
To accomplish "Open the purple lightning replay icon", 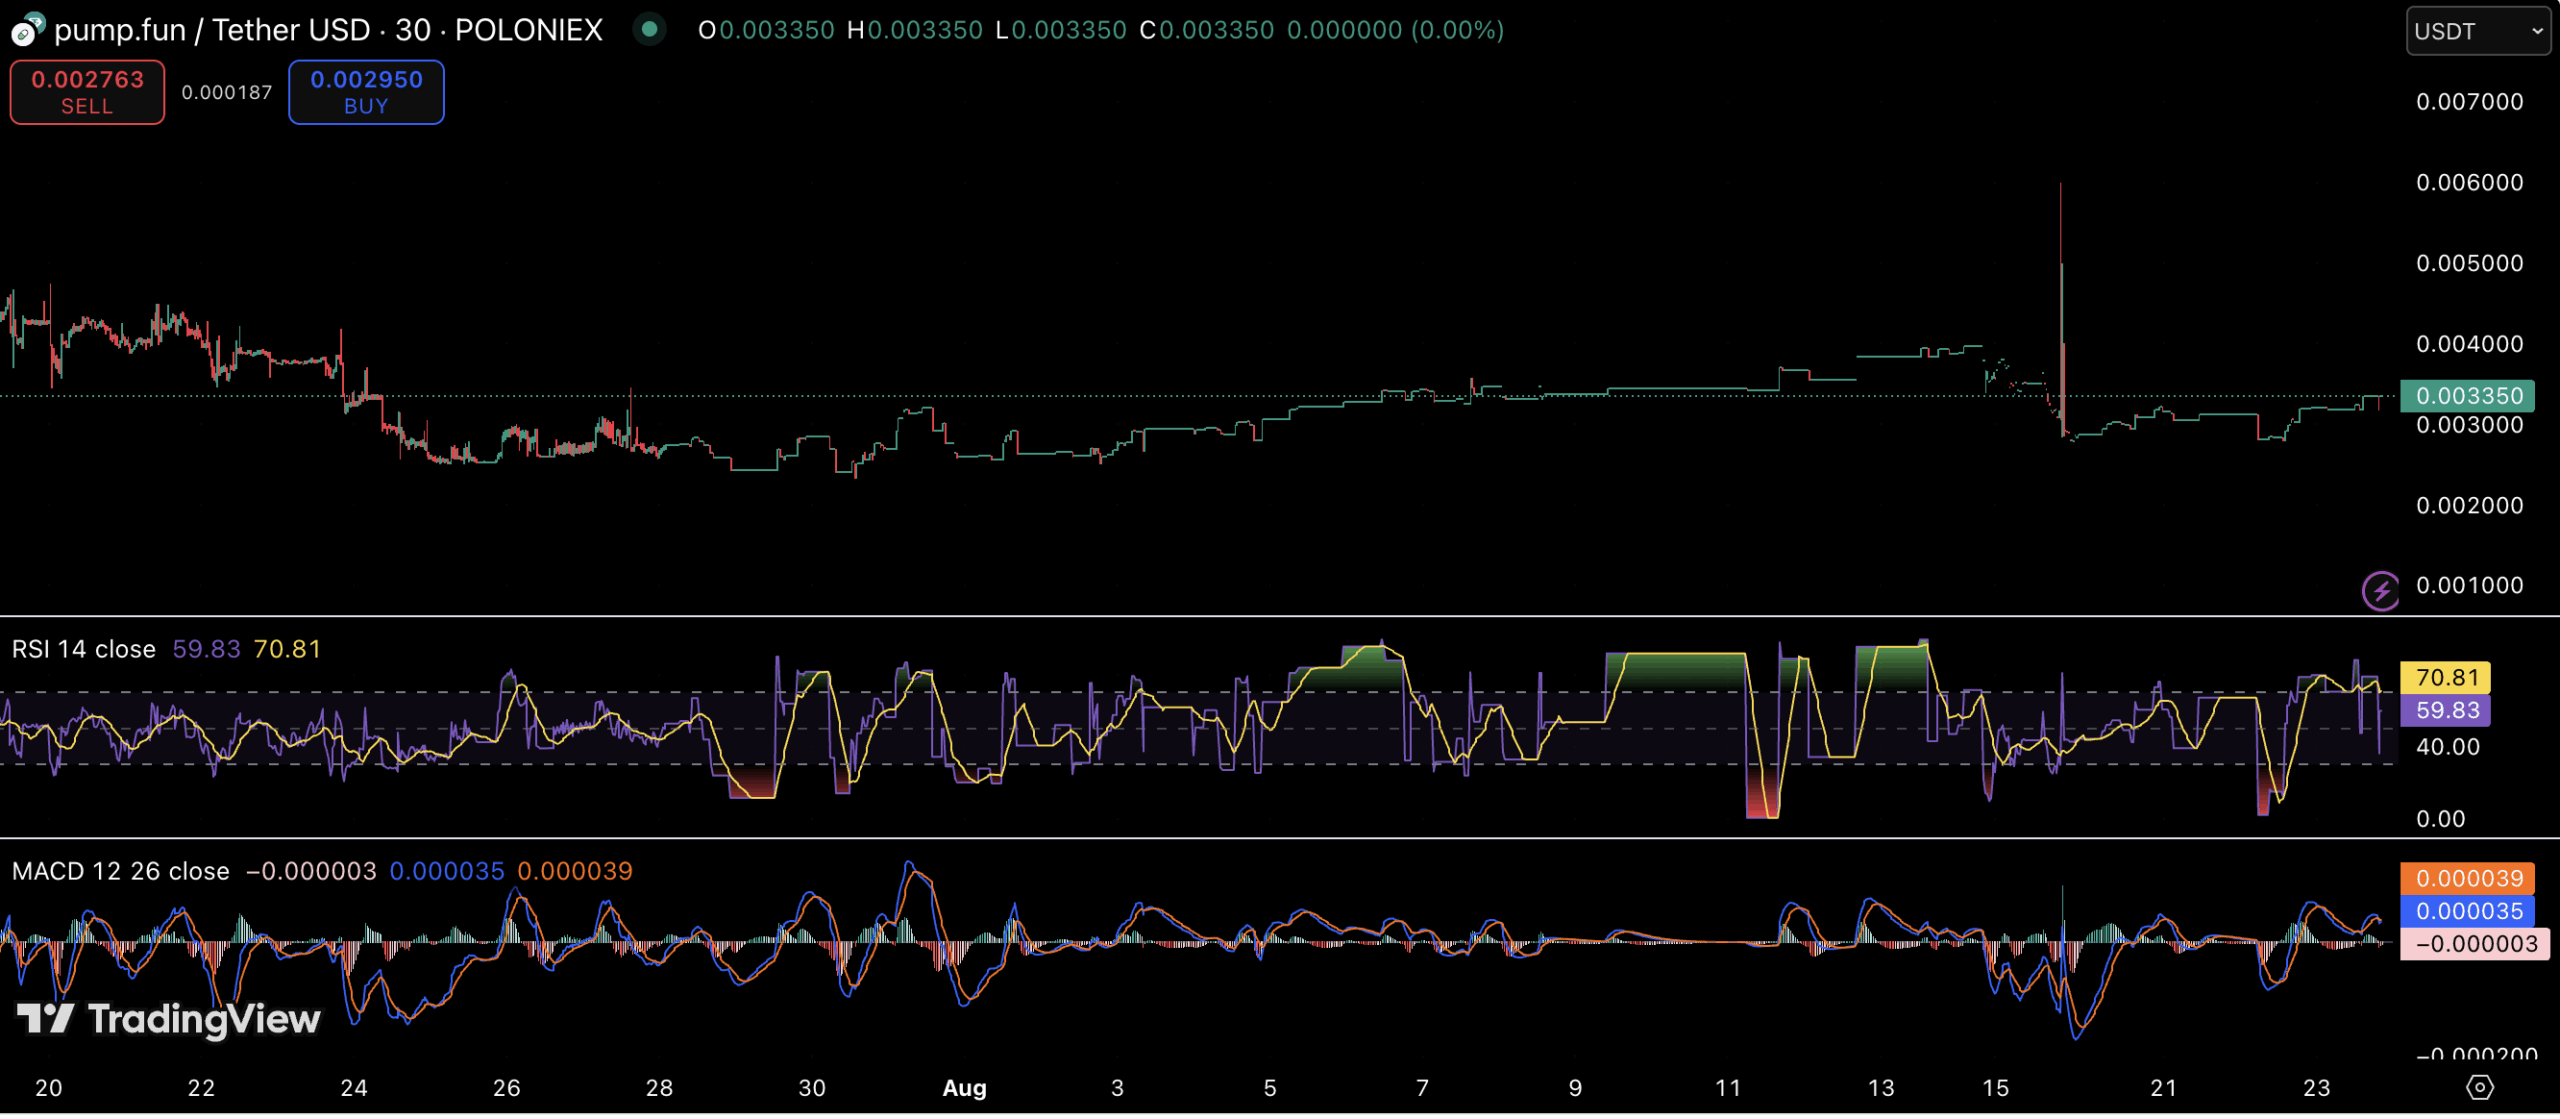I will 2380,591.
